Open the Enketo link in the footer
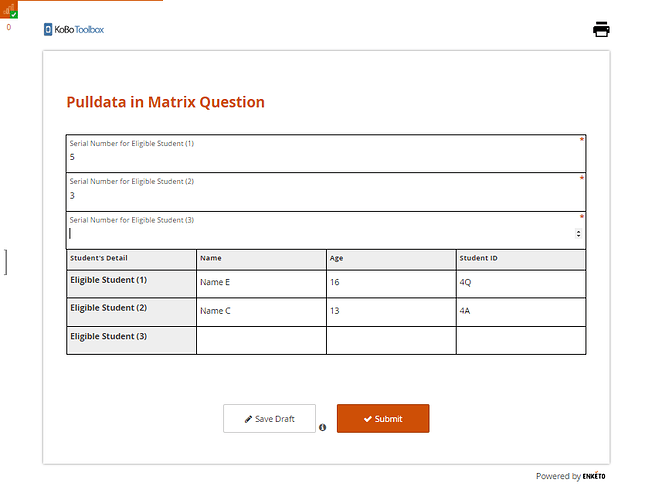Viewport: 652px width, 500px height. (594, 476)
